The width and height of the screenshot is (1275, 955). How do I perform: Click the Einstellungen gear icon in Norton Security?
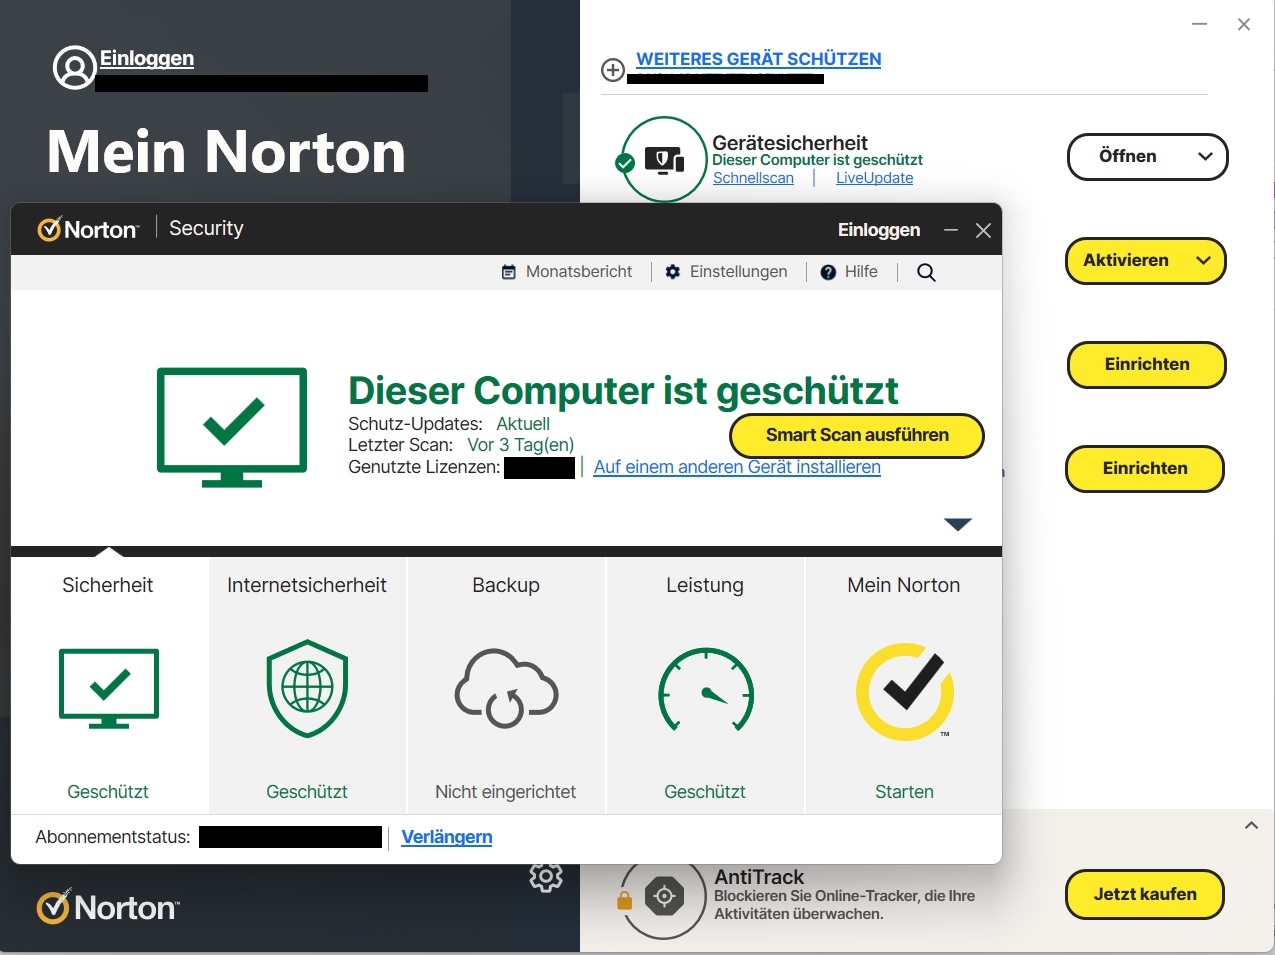coord(673,272)
